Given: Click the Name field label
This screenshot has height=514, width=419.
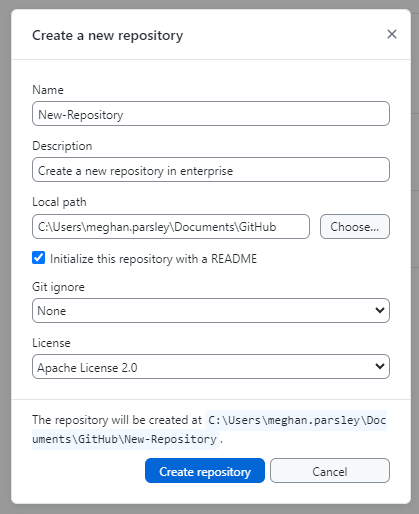Looking at the screenshot, I should coord(48,90).
